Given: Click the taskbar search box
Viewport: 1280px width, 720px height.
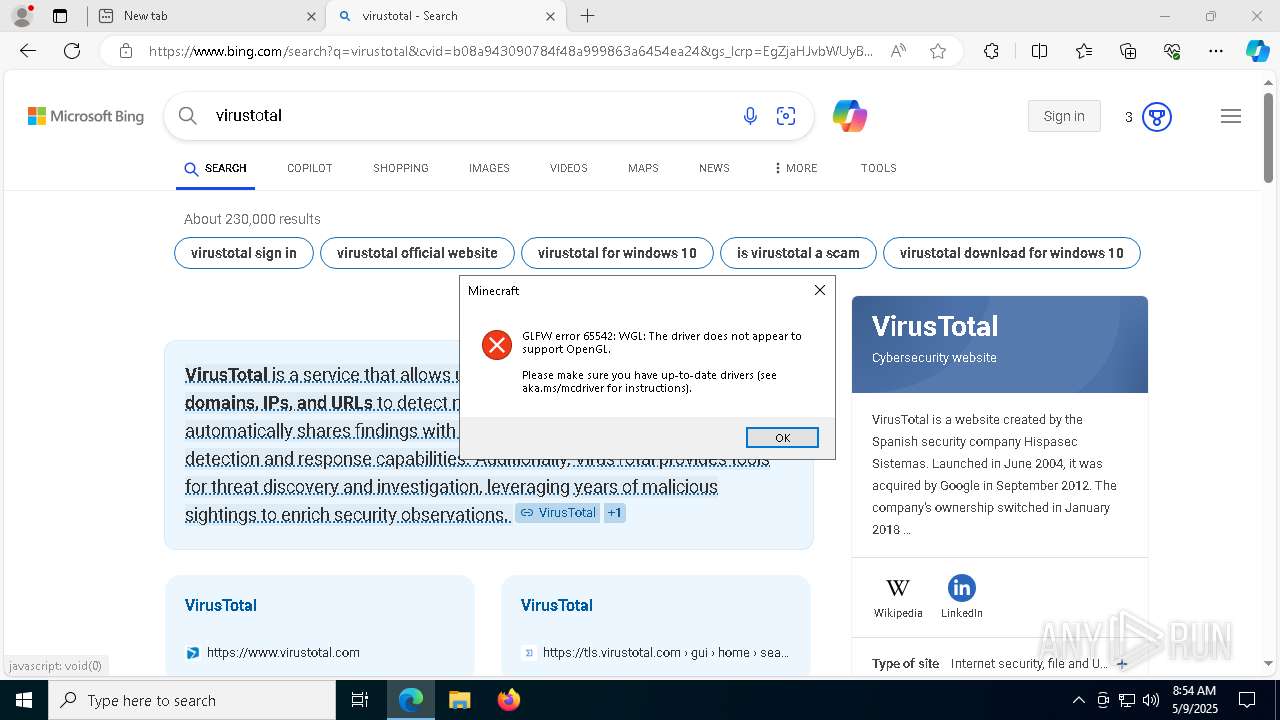Looking at the screenshot, I should pos(192,700).
